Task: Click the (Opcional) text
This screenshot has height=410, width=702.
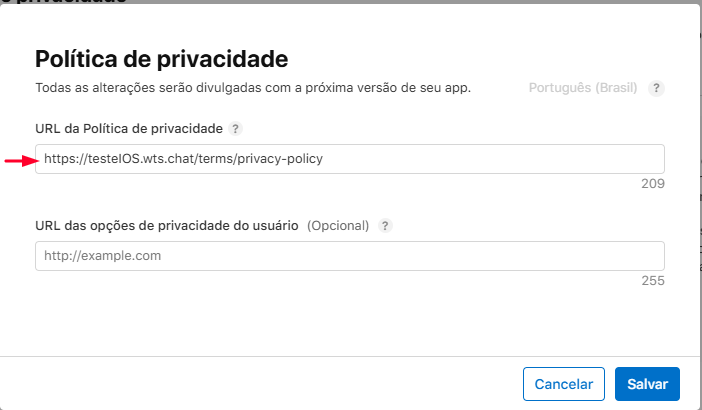Action: [338, 226]
